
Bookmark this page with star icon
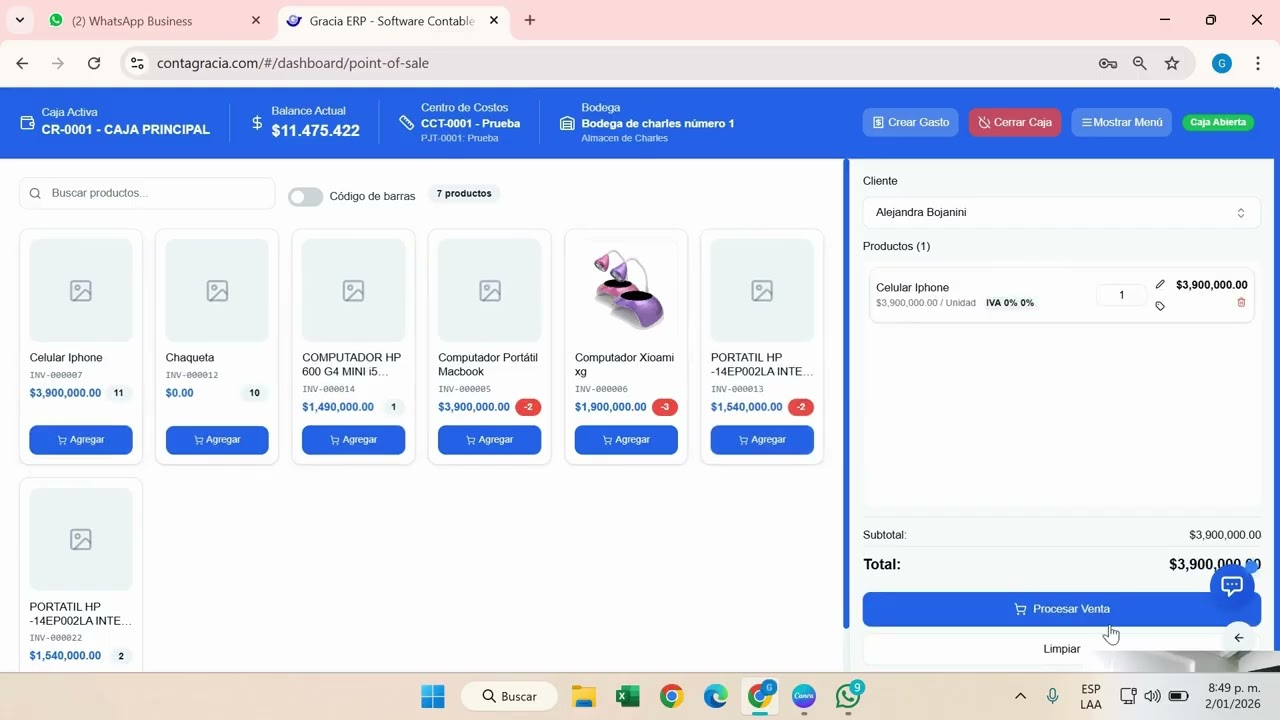point(1172,63)
